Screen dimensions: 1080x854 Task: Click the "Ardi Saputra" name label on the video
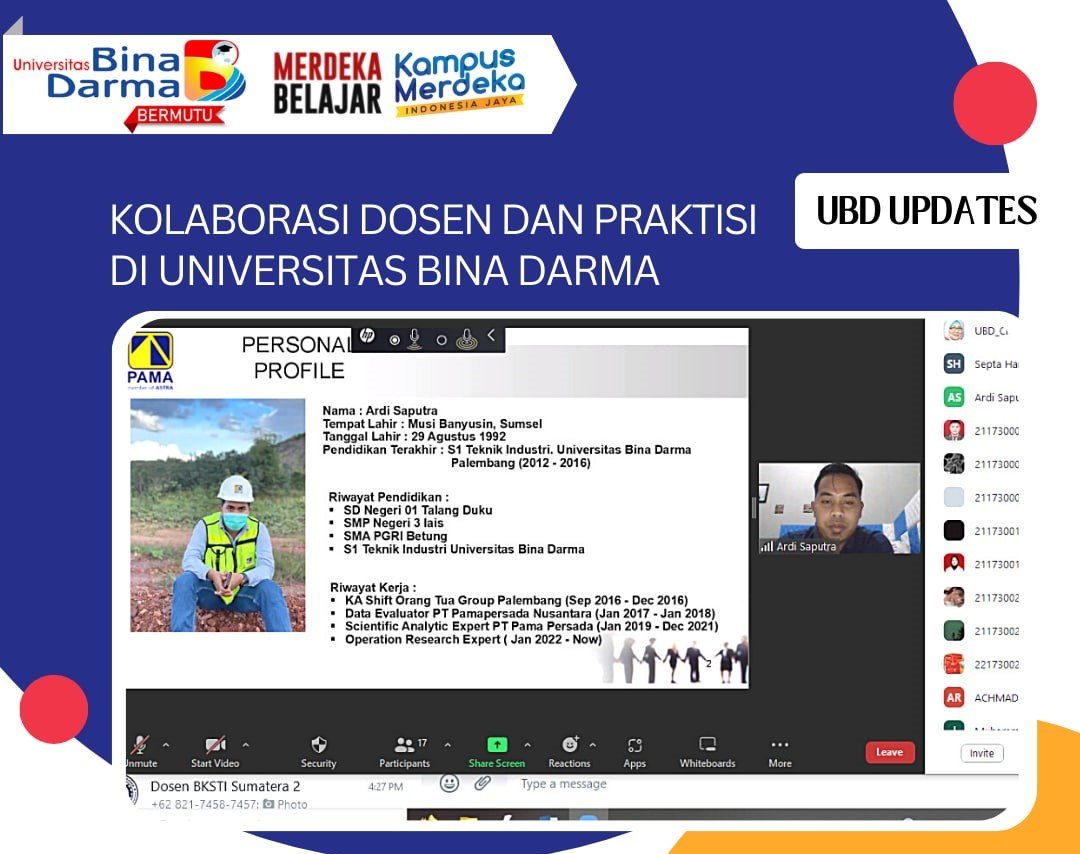[807, 547]
